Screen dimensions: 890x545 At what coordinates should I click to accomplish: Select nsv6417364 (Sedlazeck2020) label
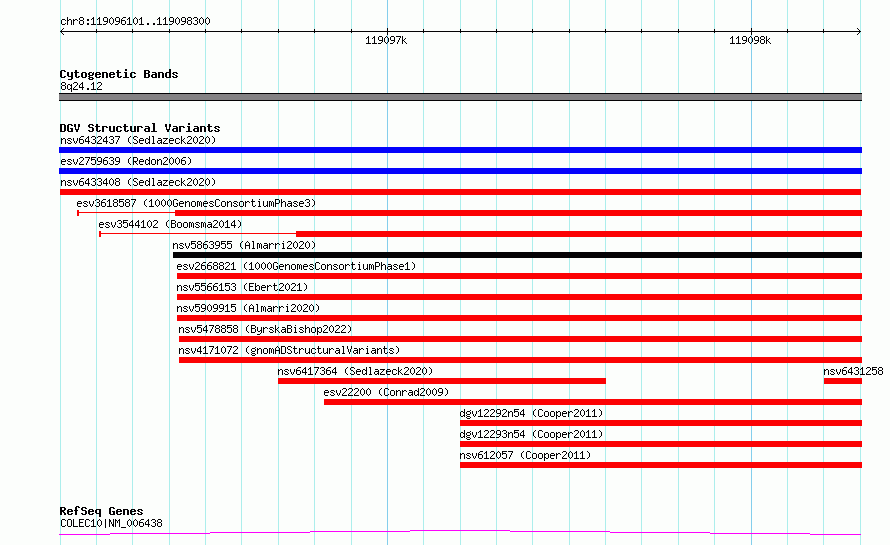click(355, 371)
